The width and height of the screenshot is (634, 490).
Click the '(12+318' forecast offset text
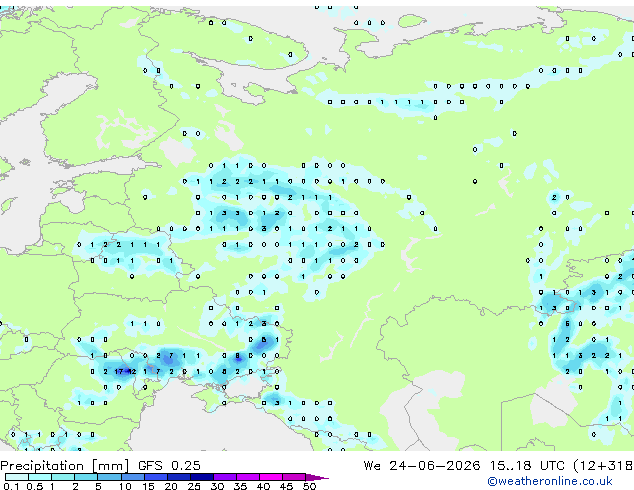tap(603, 466)
